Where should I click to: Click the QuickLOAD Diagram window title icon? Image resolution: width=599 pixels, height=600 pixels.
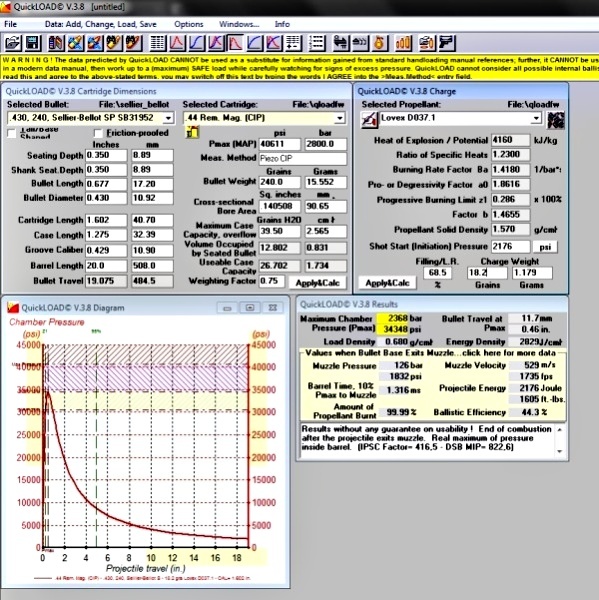pyautogui.click(x=13, y=307)
